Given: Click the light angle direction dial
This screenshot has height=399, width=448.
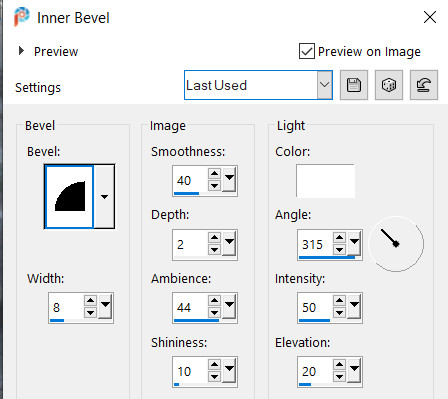Looking at the screenshot, I should 396,244.
